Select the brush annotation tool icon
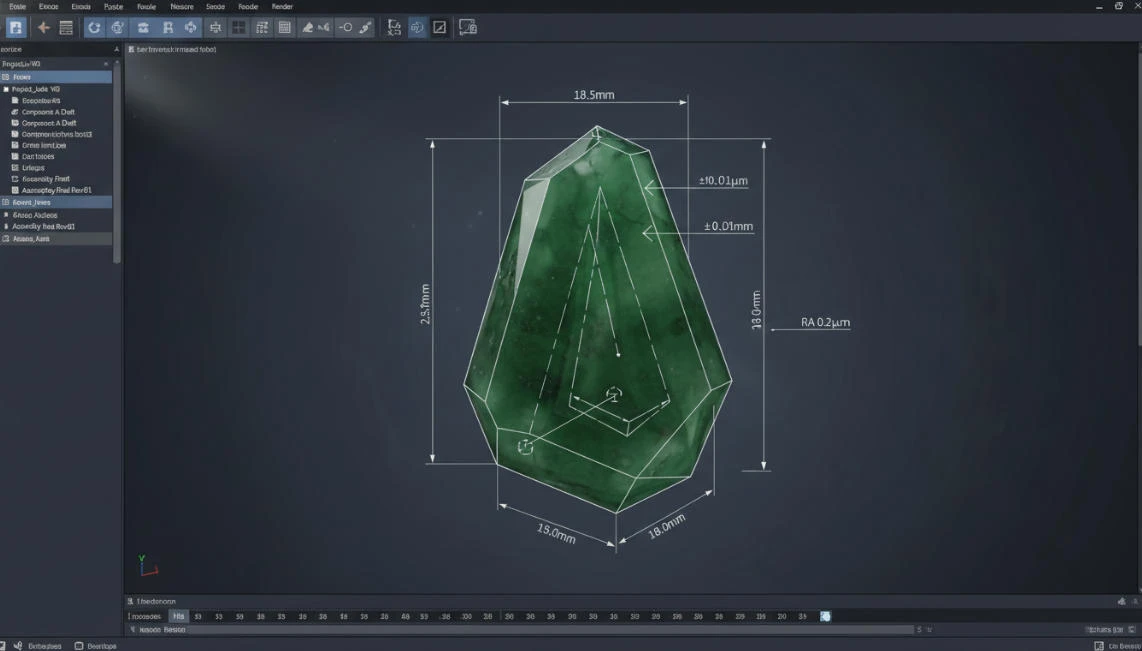The width and height of the screenshot is (1142, 651). [307, 27]
